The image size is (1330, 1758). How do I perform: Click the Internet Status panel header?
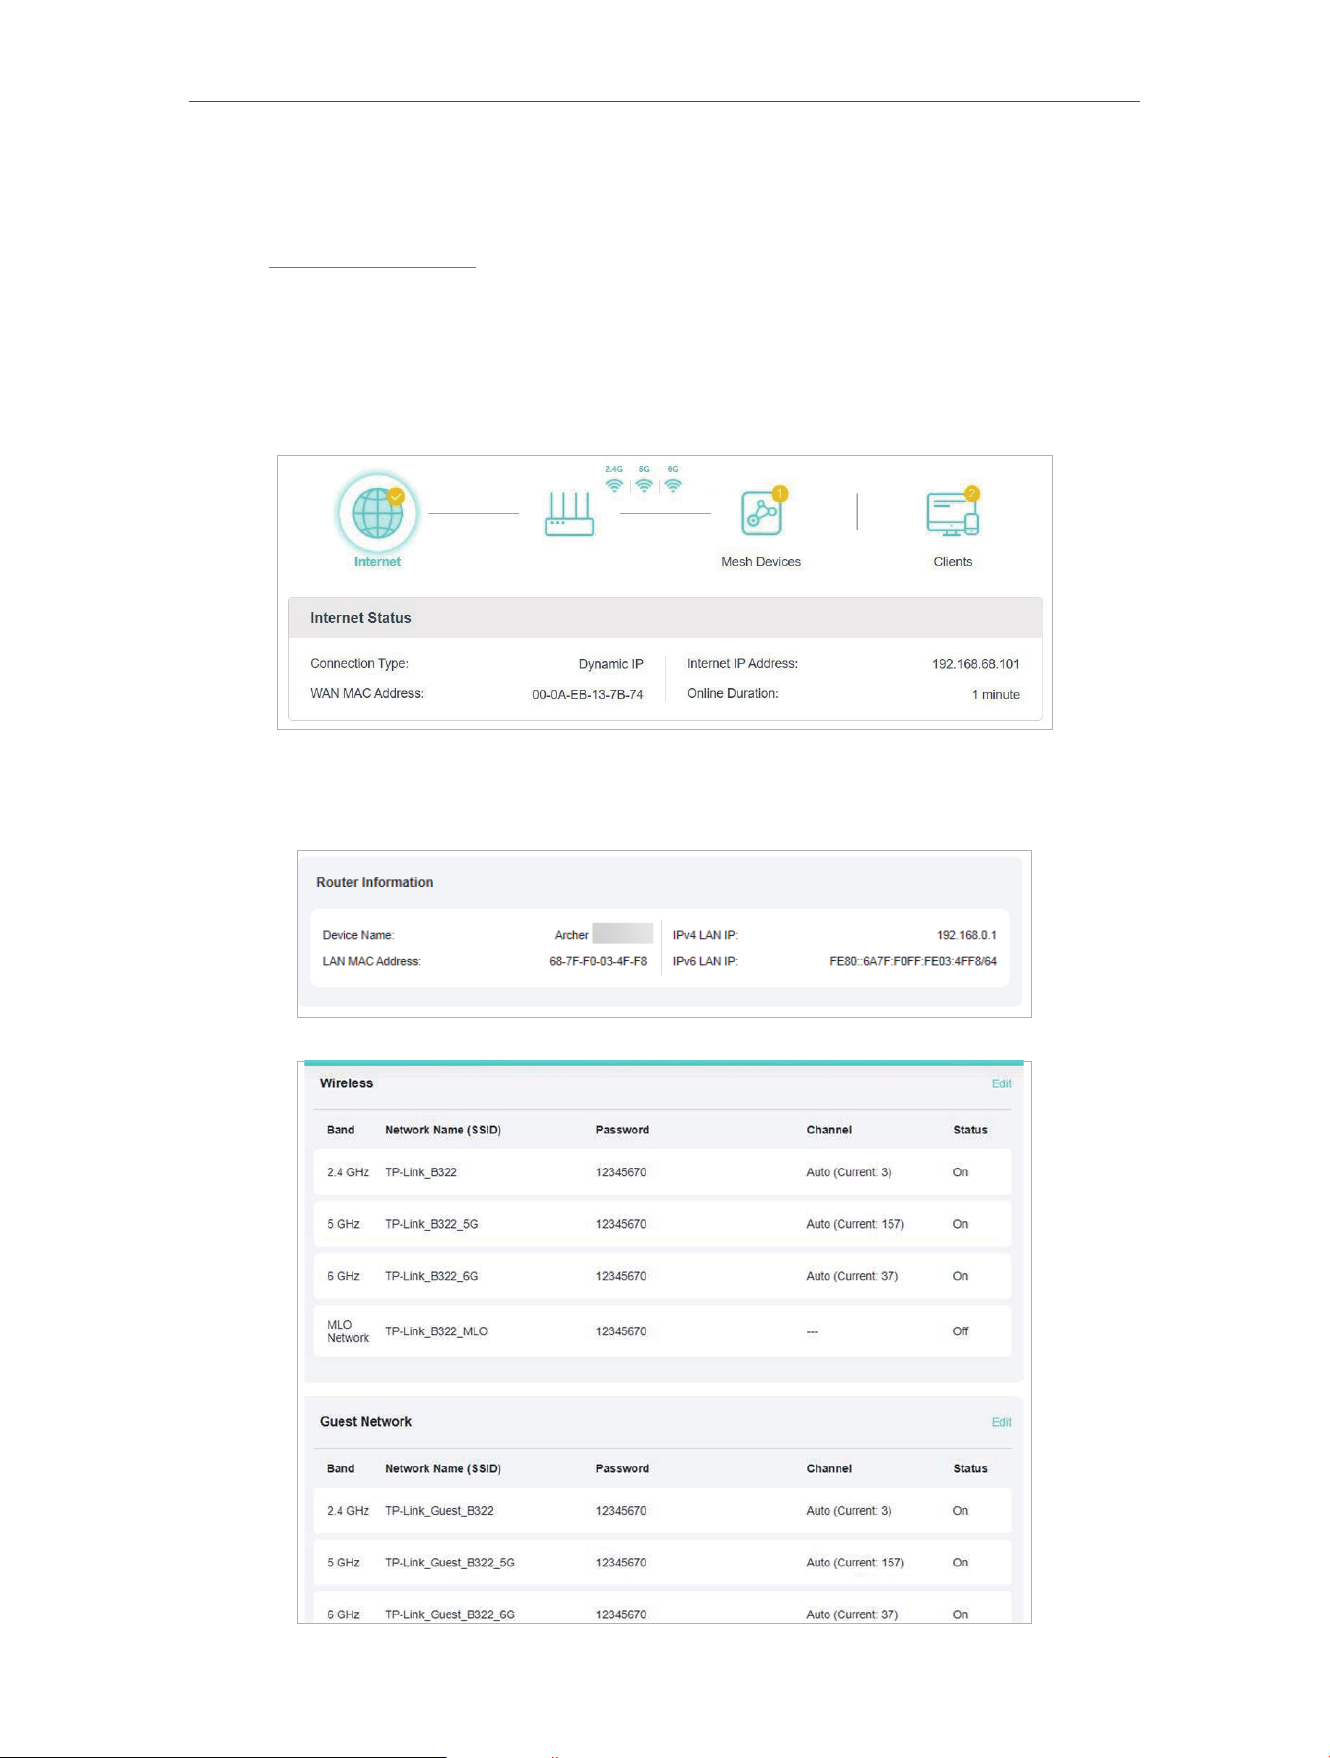665,618
